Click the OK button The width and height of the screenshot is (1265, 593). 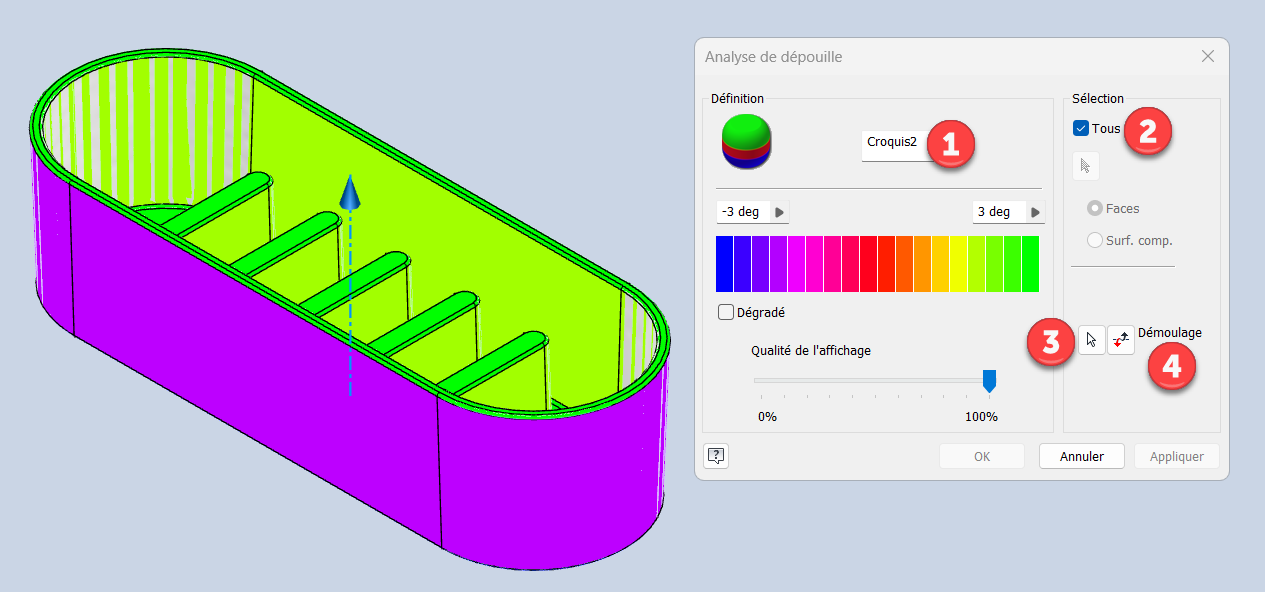click(981, 457)
